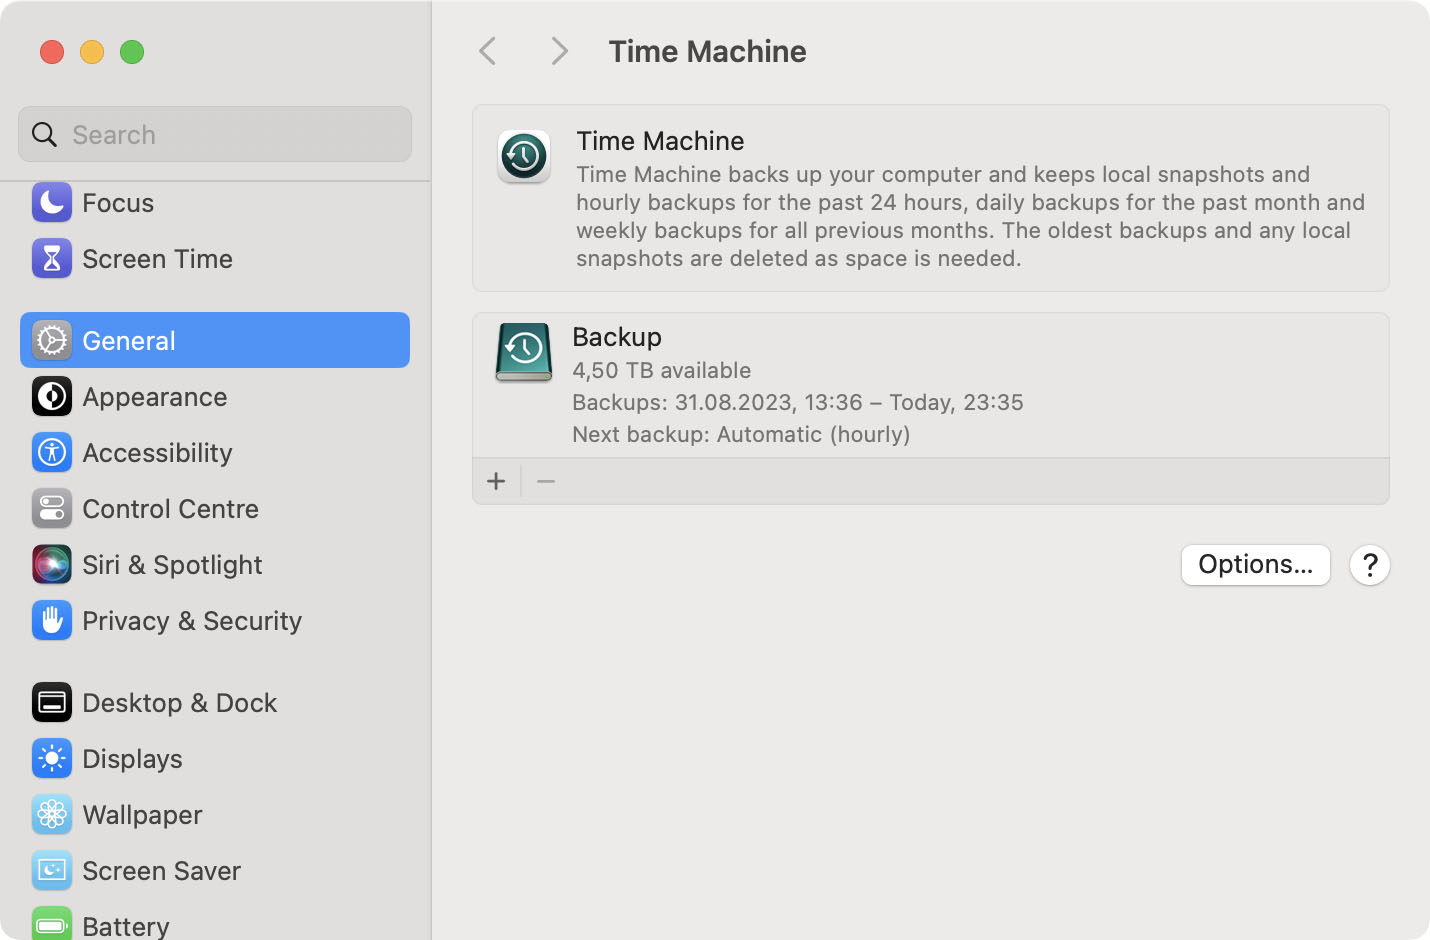The image size is (1430, 940).
Task: Open Battery label in sidebar
Action: [126, 926]
